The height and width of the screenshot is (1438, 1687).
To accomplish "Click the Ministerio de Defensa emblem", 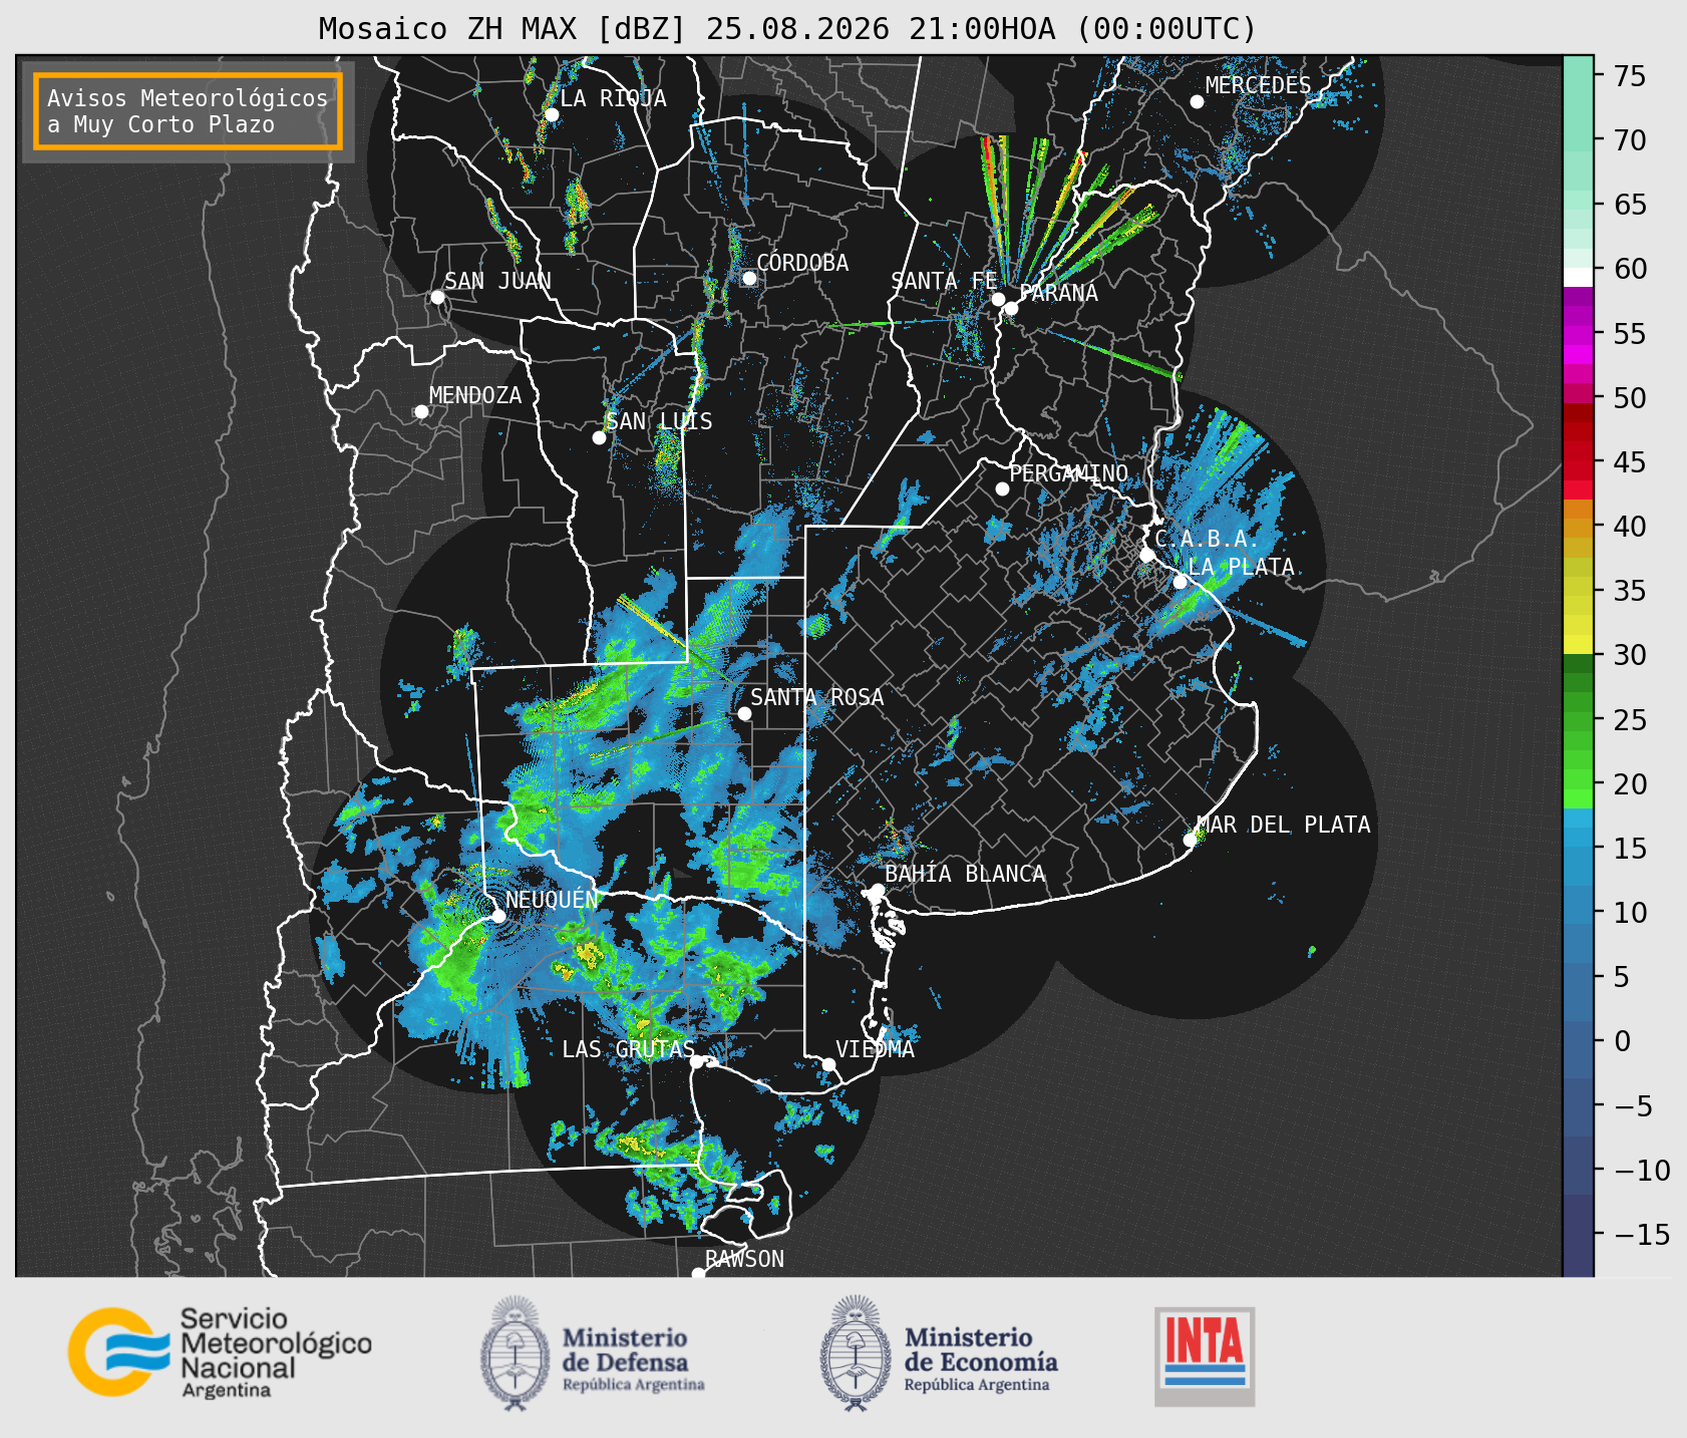I will tap(515, 1353).
